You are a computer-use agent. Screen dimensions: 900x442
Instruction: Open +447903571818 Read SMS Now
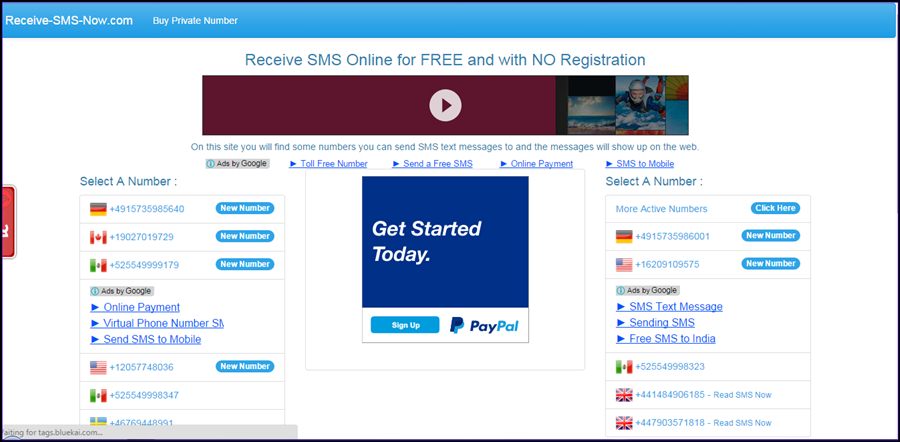click(703, 423)
